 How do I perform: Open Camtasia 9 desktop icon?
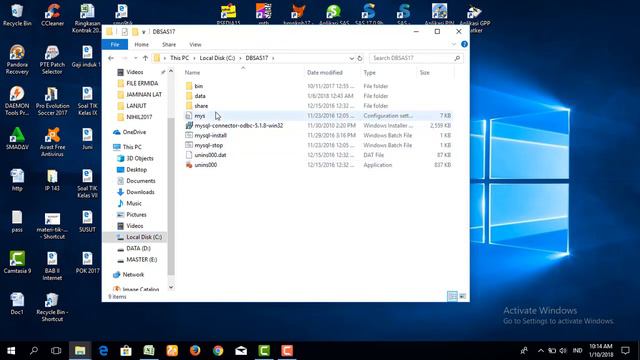[x=17, y=262]
